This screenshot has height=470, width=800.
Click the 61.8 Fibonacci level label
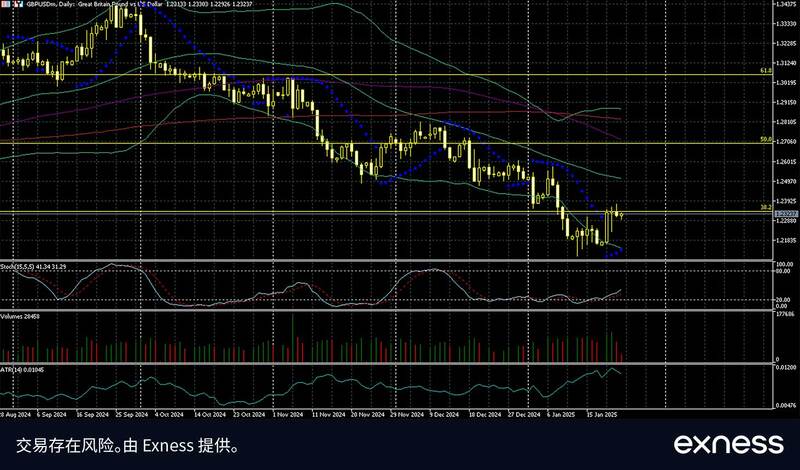(764, 72)
